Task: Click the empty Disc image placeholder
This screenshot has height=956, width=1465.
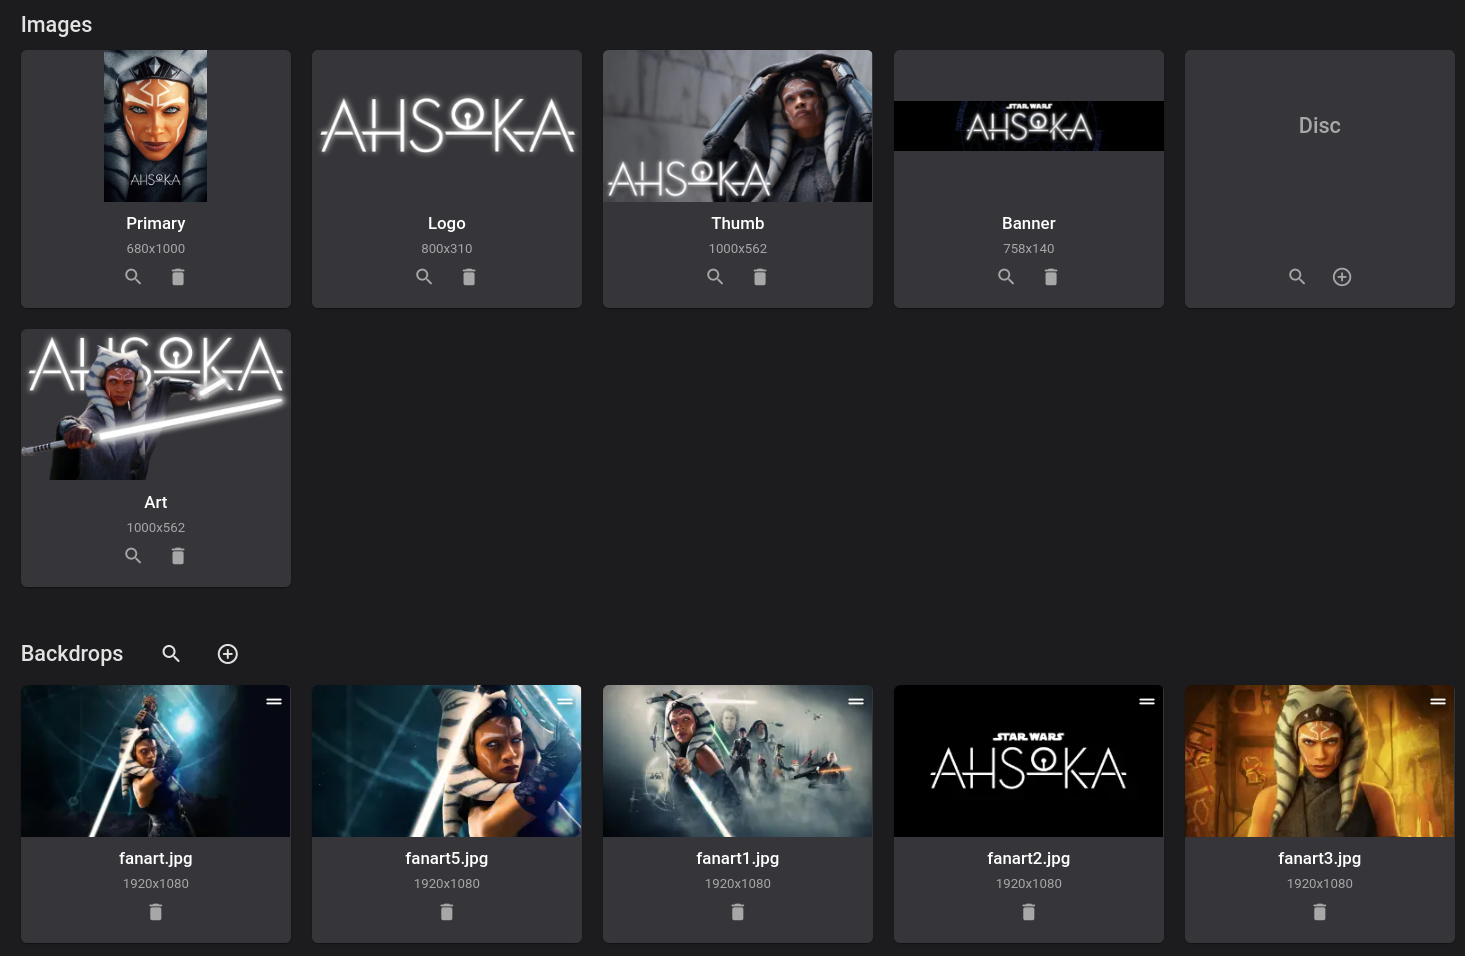Action: coord(1320,126)
